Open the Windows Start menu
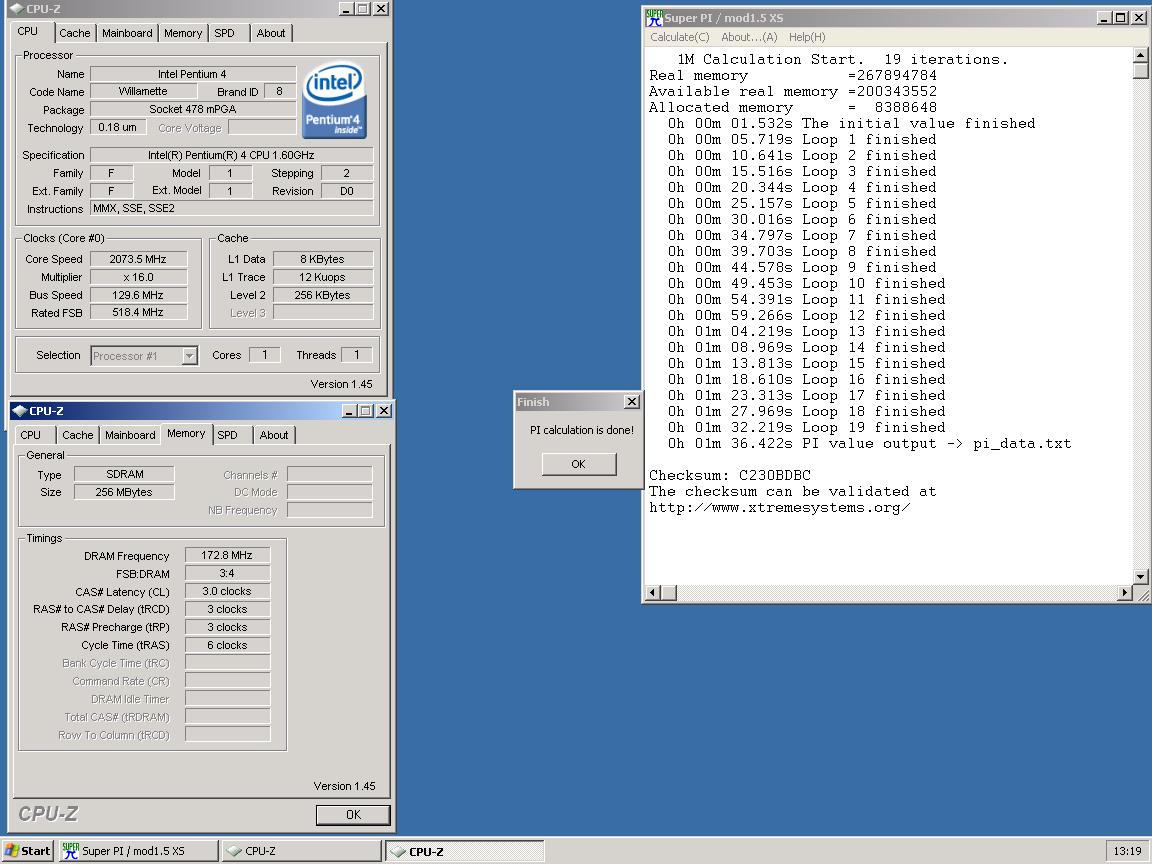The image size is (1152, 864). point(27,851)
